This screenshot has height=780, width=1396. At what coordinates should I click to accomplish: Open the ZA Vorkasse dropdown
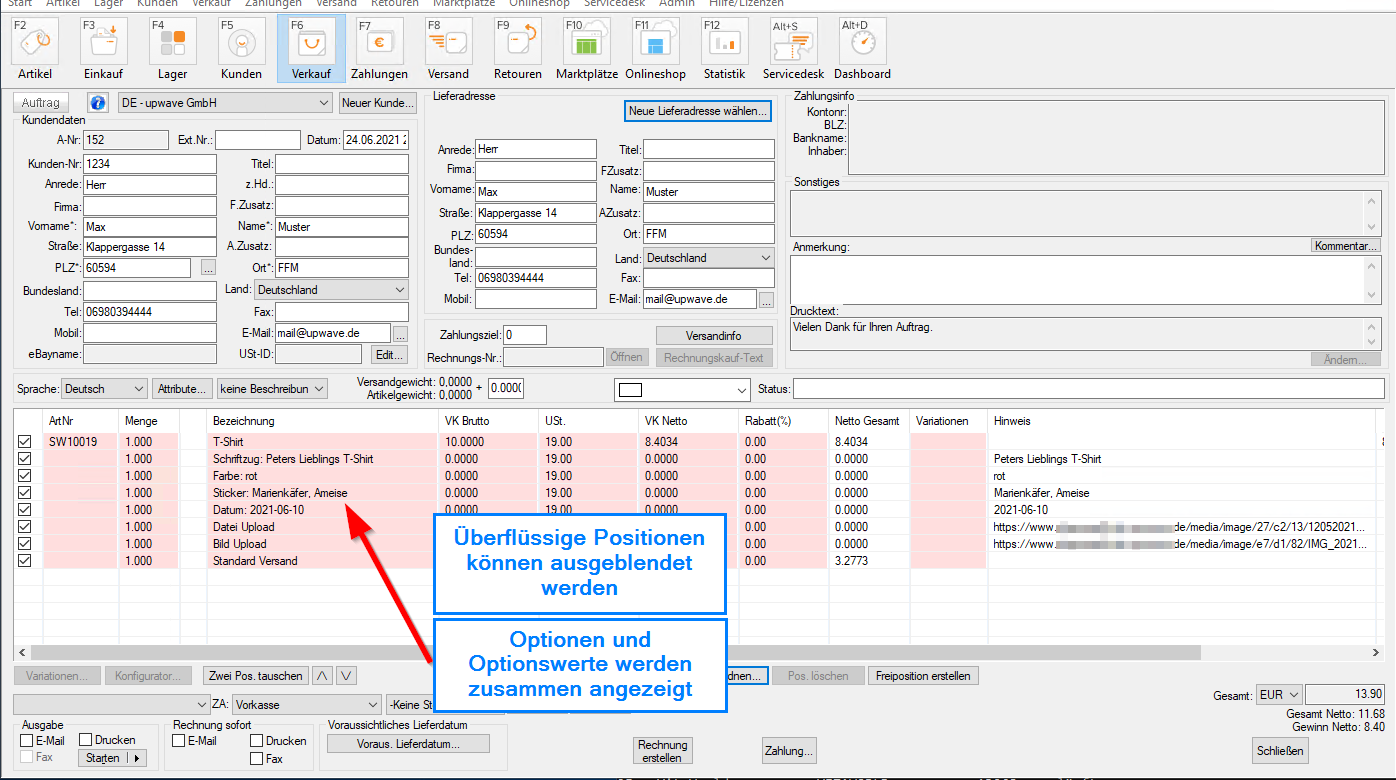pos(307,705)
